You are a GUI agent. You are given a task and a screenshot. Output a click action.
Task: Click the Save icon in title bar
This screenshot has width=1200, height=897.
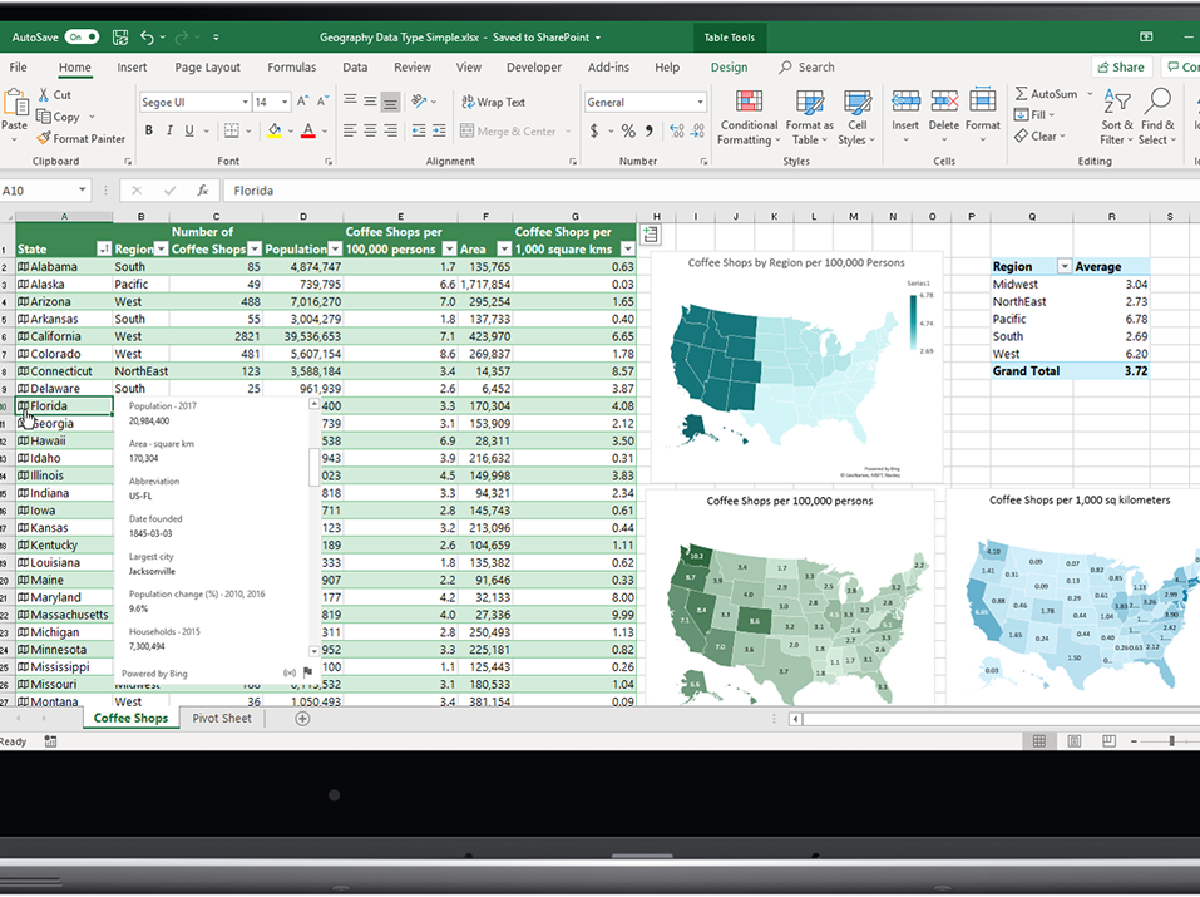(x=121, y=38)
